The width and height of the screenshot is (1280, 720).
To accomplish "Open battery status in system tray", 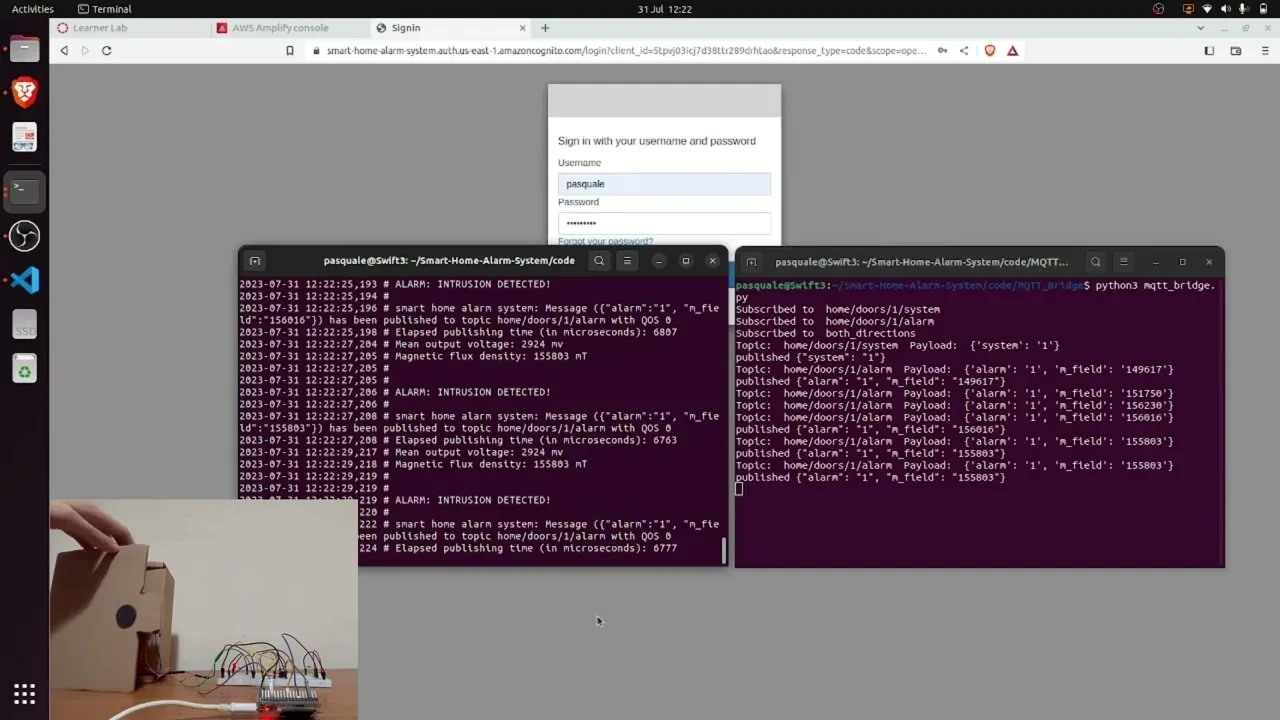I will (1262, 9).
